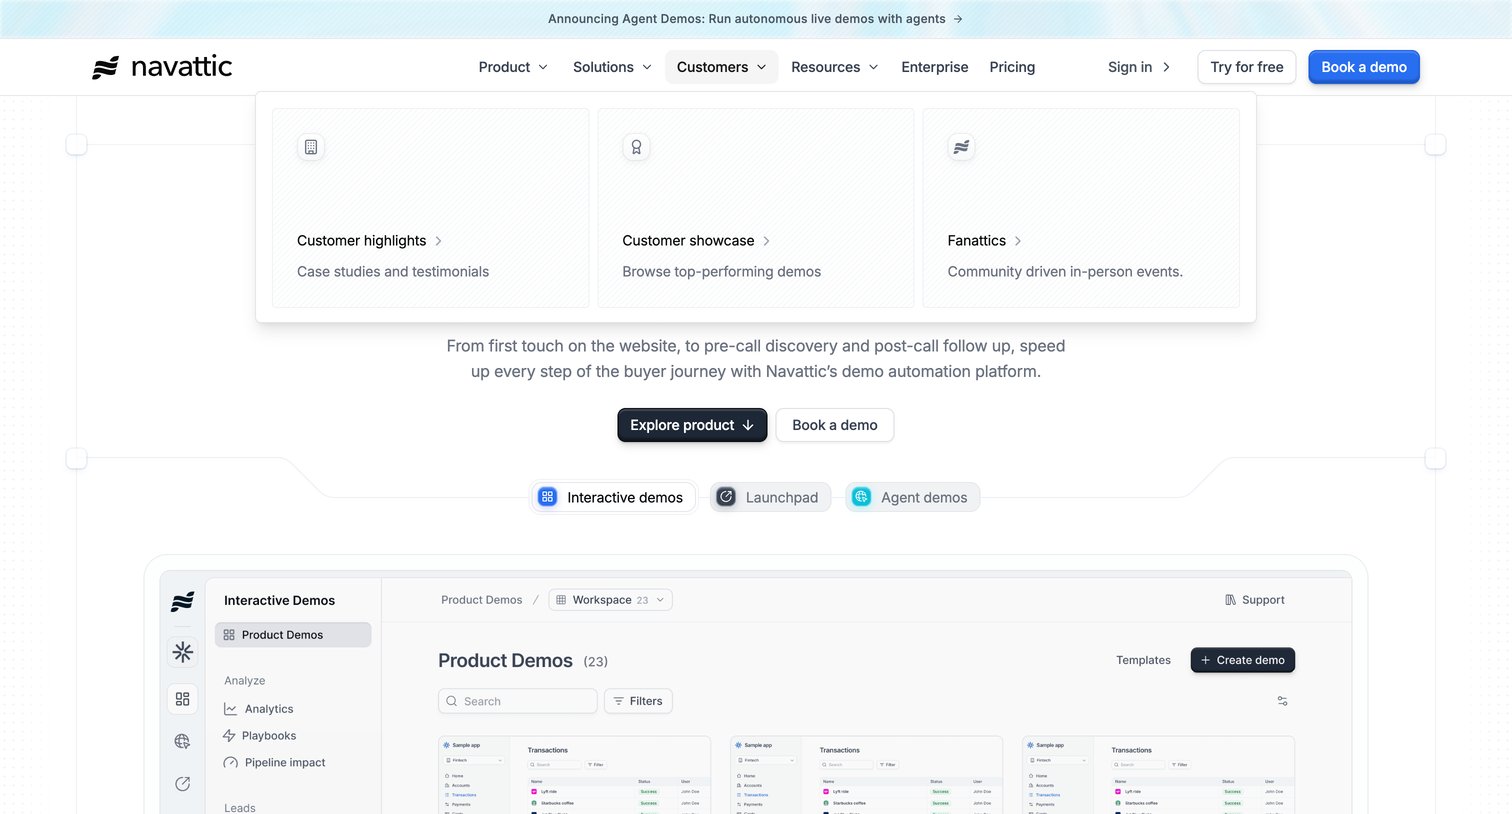Click the globe icon in left sidebar rail
Viewport: 1512px width, 814px height.
182,741
